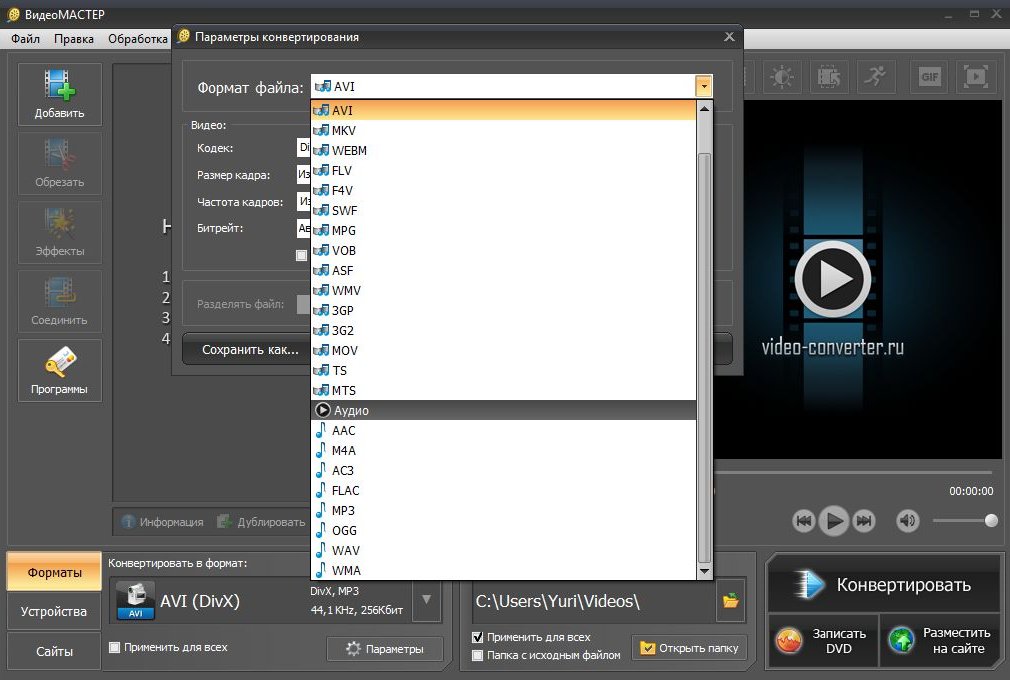The height and width of the screenshot is (680, 1010).
Task: Choose MP3 audio format in list
Action: 503,510
